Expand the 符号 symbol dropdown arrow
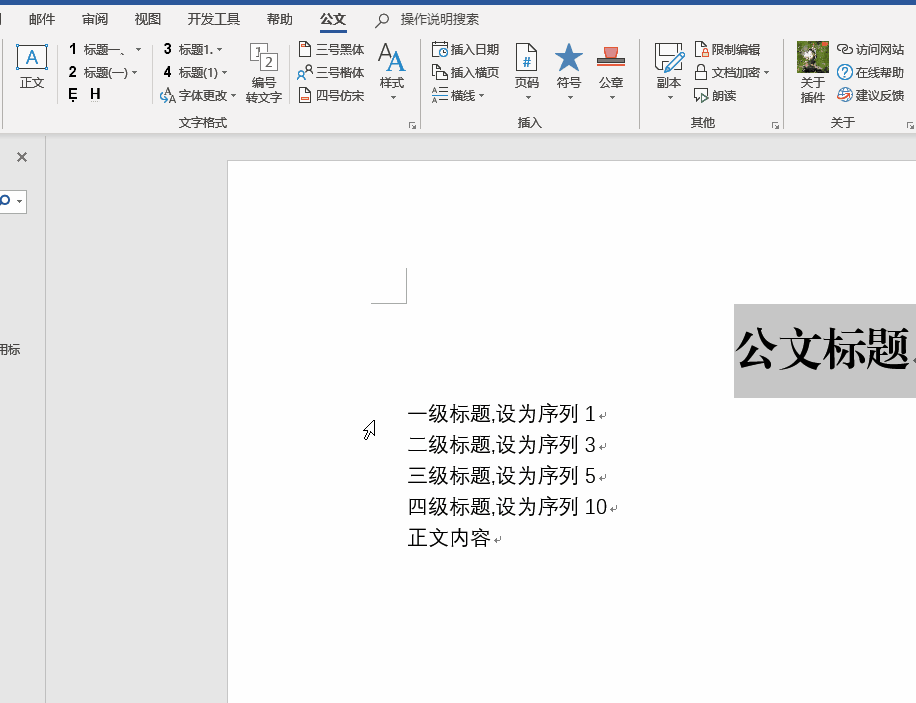 coord(568,96)
